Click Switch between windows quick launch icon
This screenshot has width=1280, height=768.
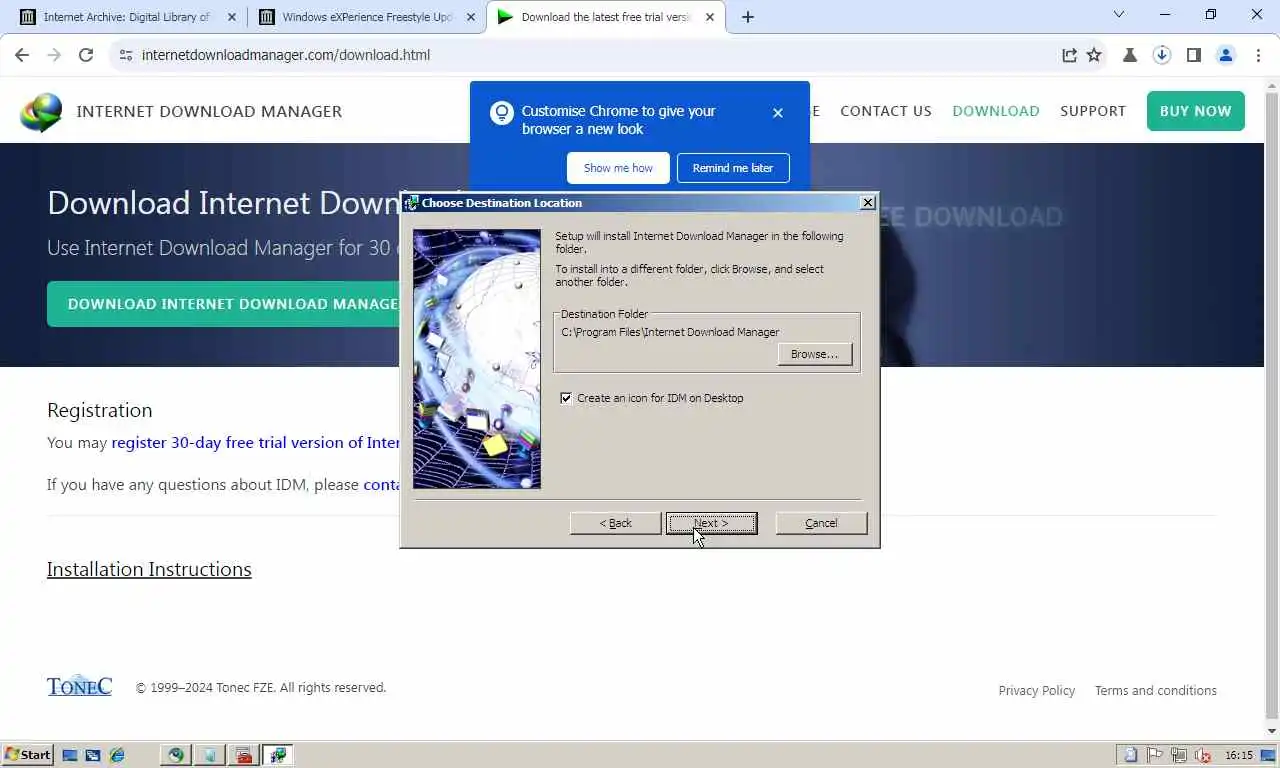point(93,755)
